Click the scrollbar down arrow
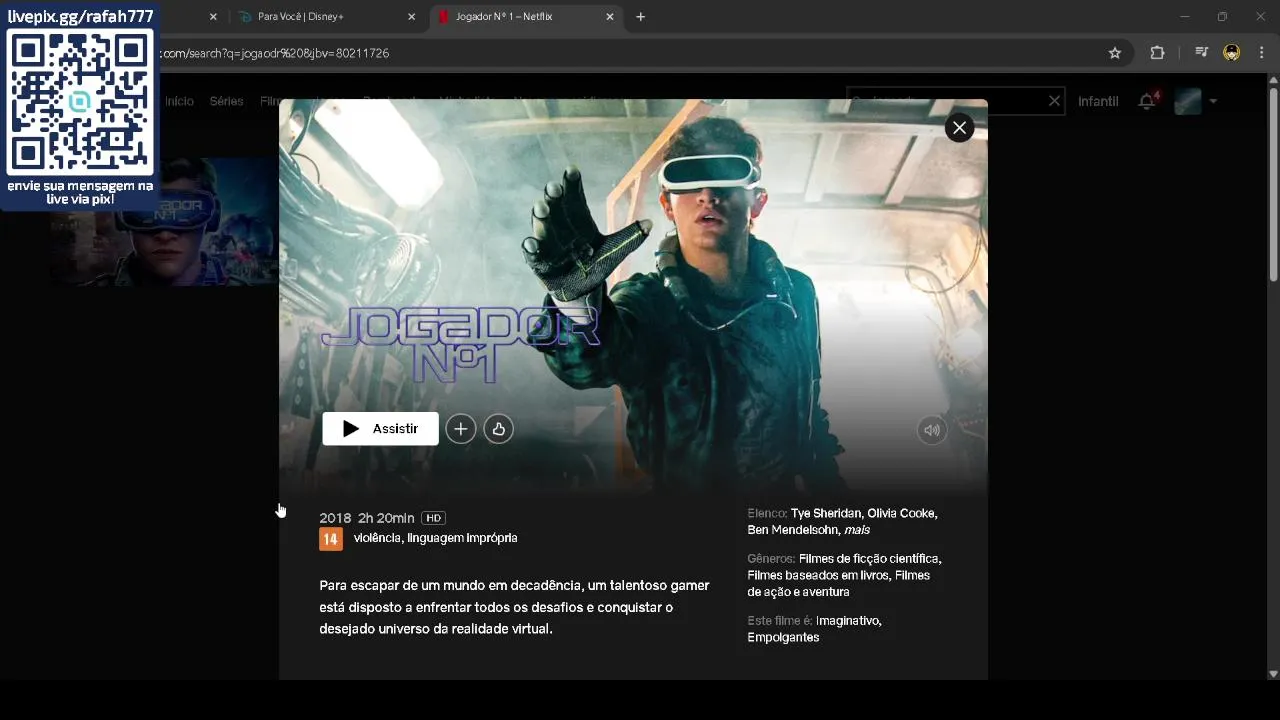This screenshot has height=720, width=1280. [1273, 674]
